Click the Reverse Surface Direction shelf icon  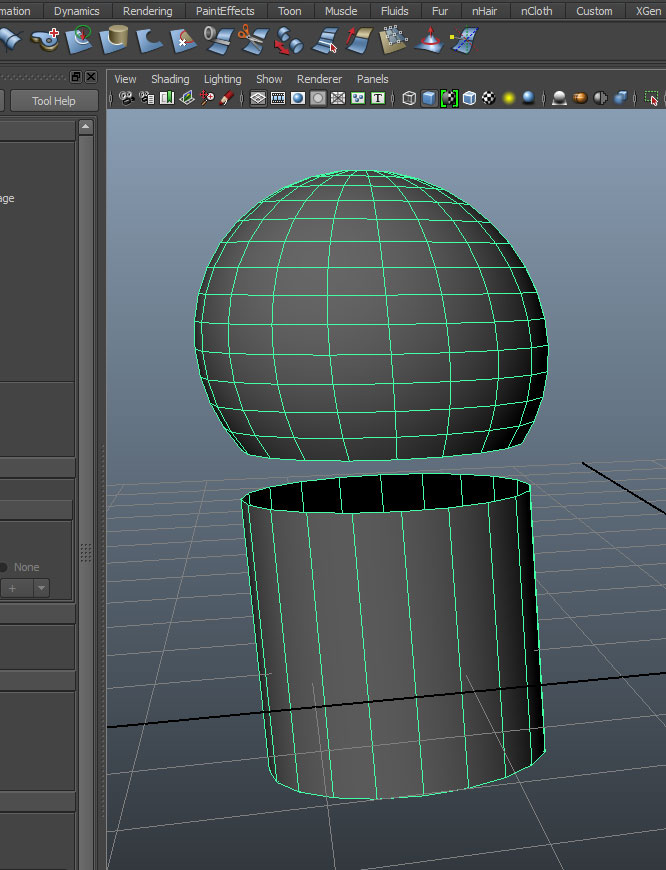(x=359, y=40)
